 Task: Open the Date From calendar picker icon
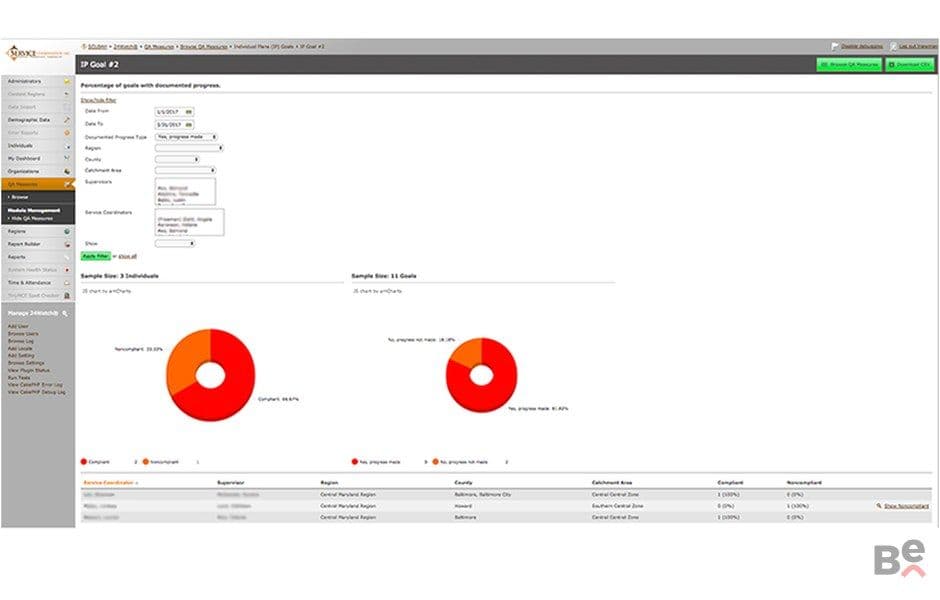tap(189, 112)
